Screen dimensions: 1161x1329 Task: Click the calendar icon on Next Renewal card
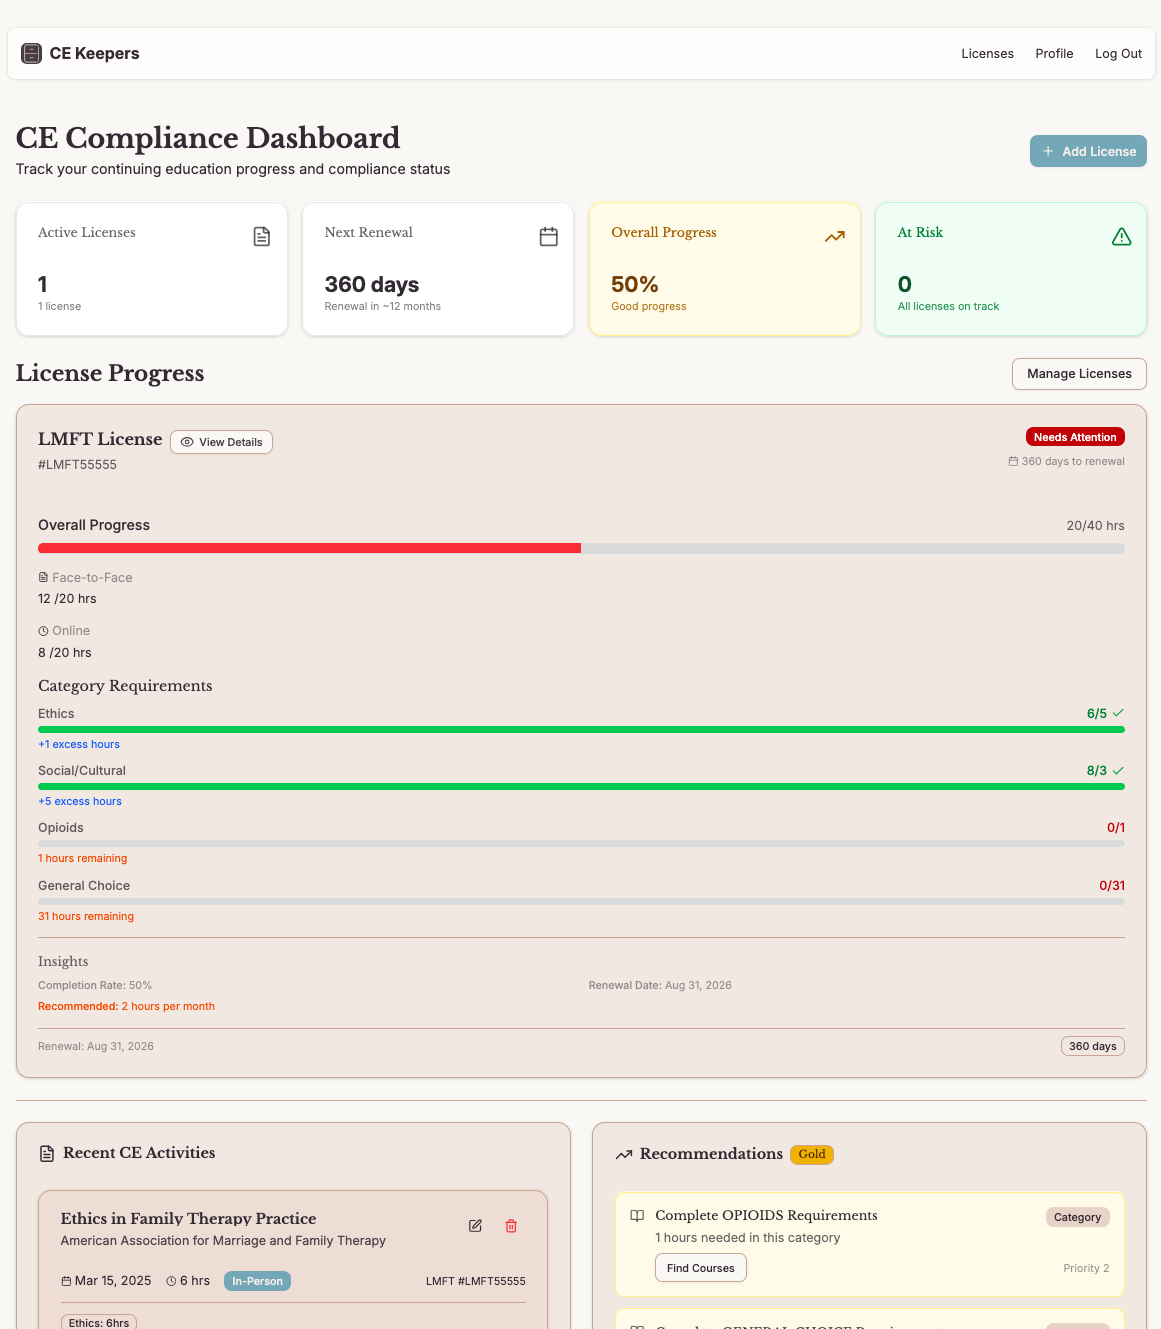point(548,236)
